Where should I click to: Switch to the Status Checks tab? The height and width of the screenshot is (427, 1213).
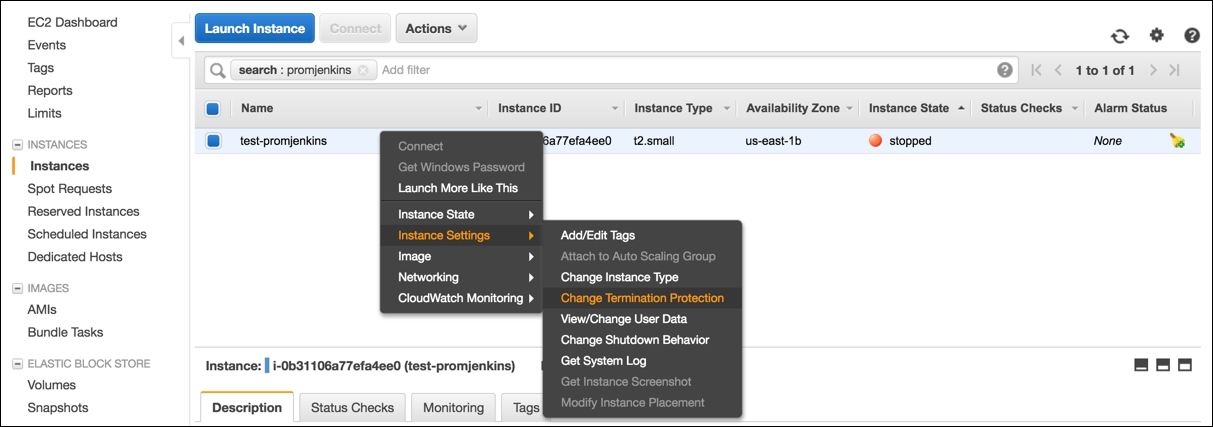click(x=353, y=407)
